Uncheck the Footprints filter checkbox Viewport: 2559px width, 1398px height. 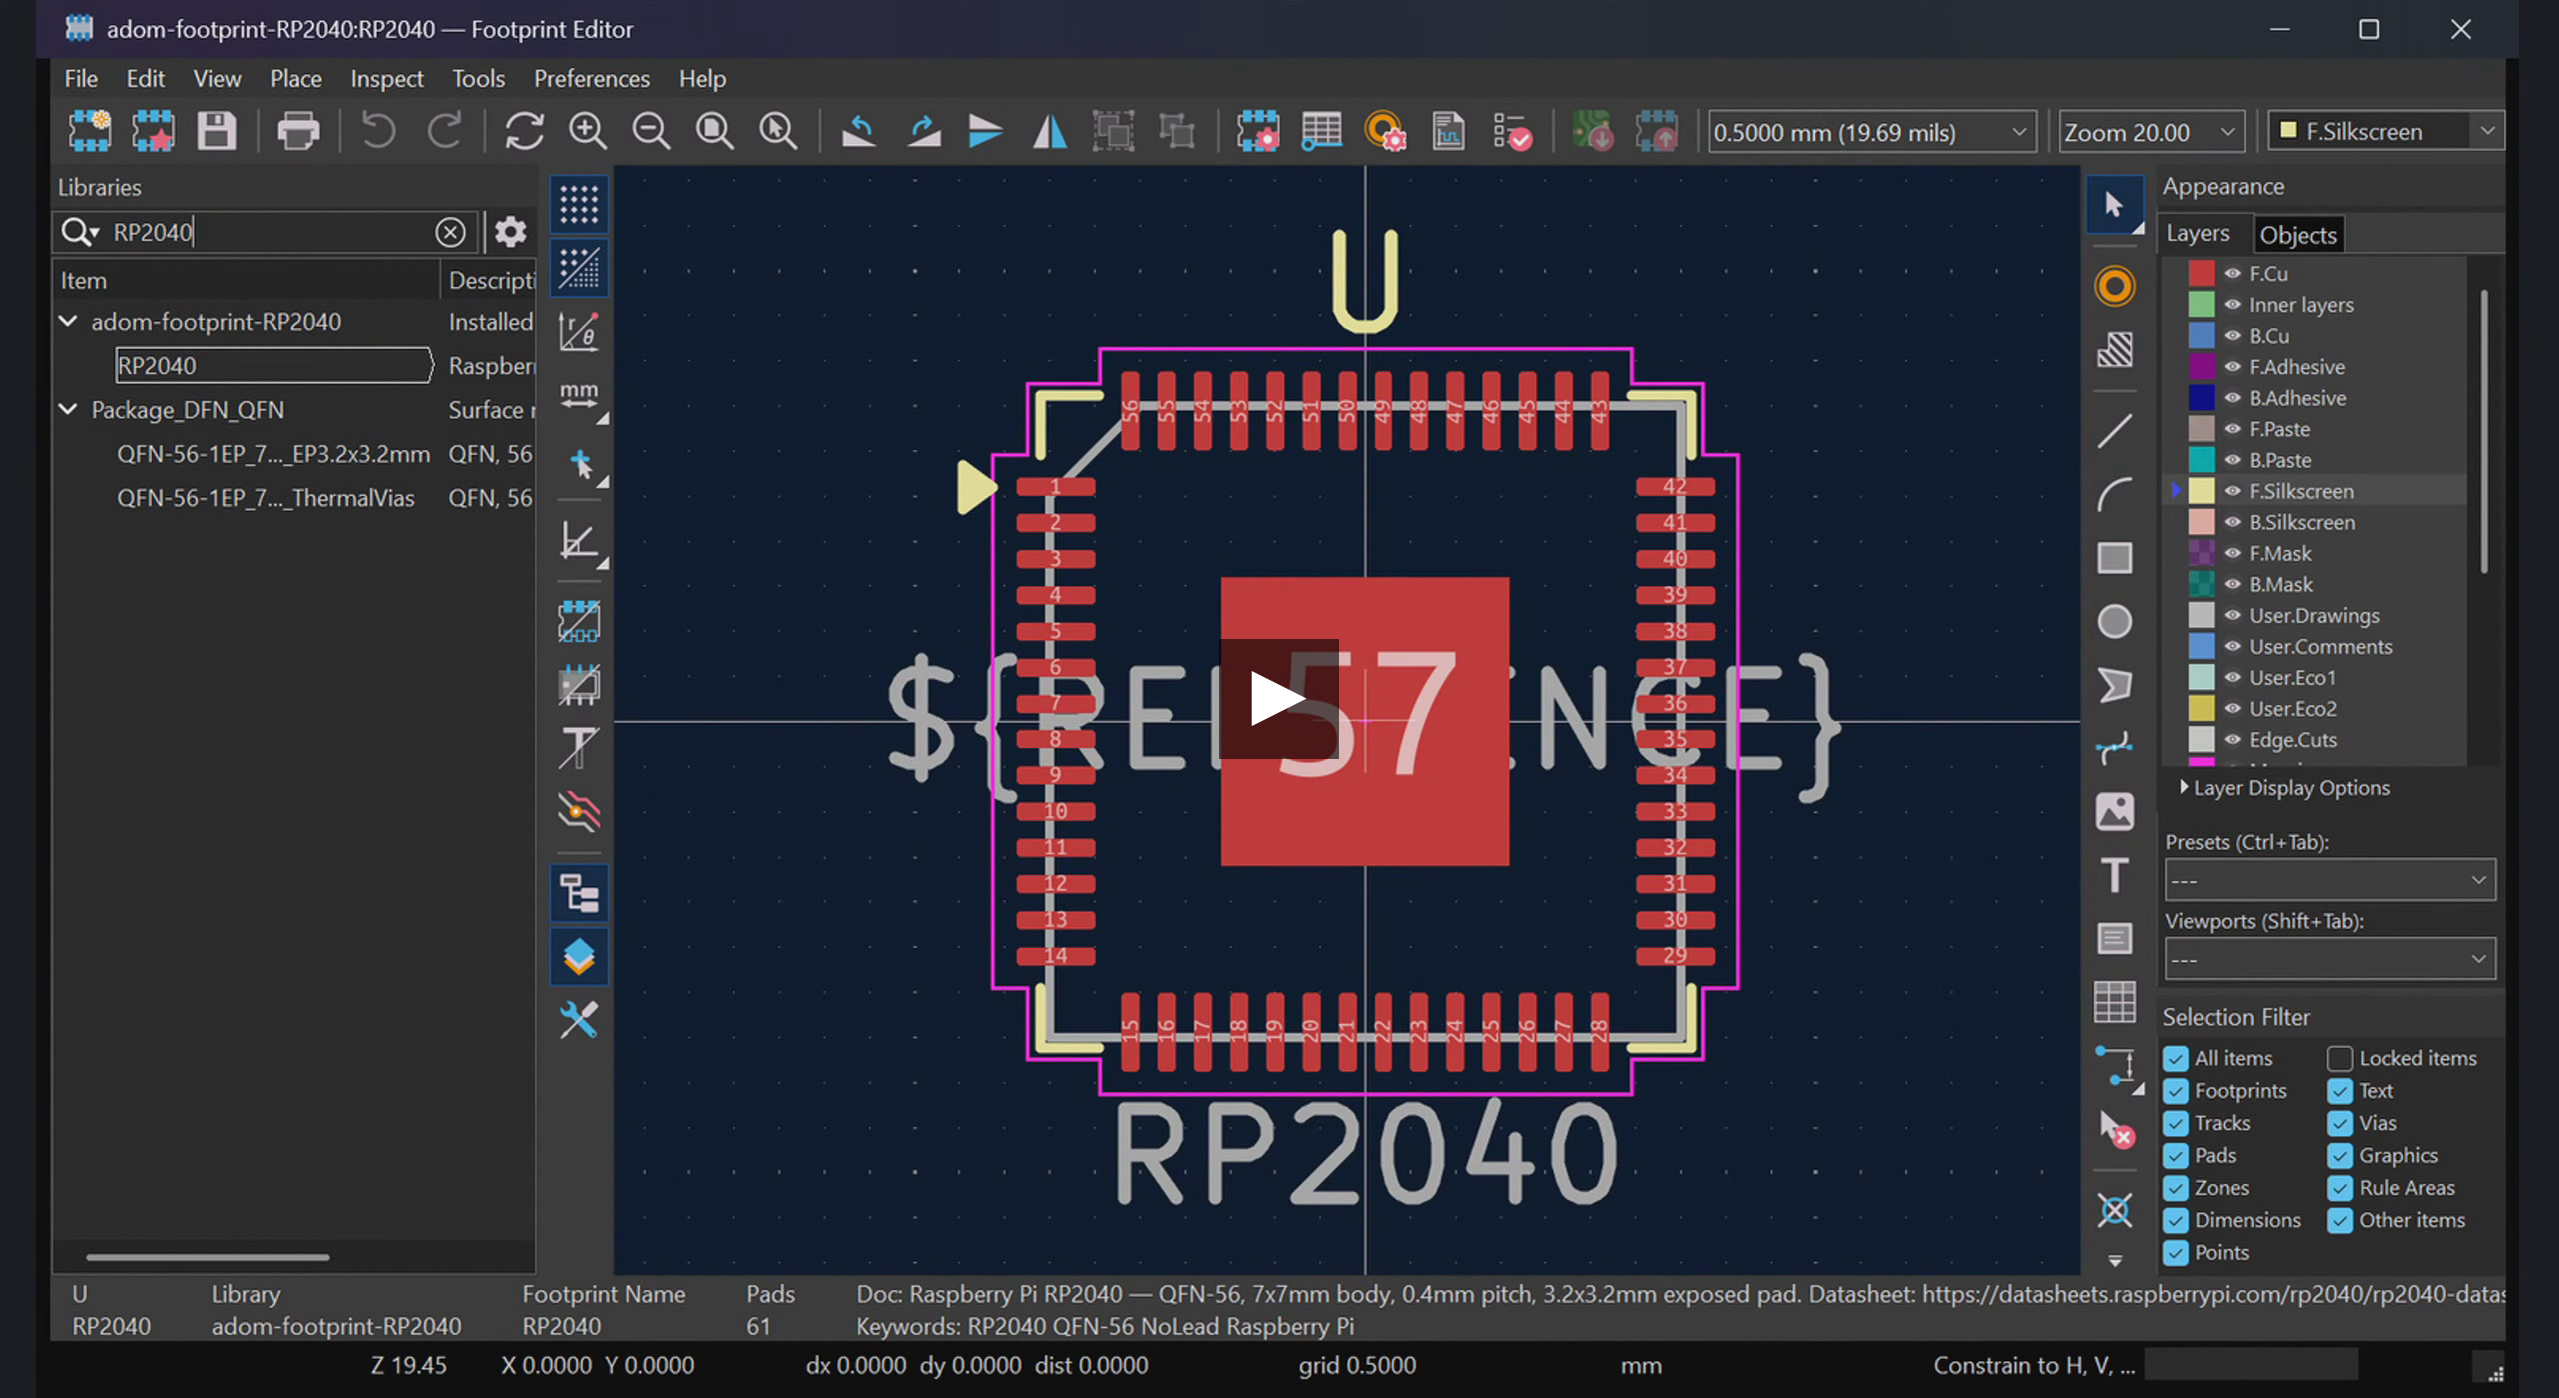click(x=2176, y=1091)
